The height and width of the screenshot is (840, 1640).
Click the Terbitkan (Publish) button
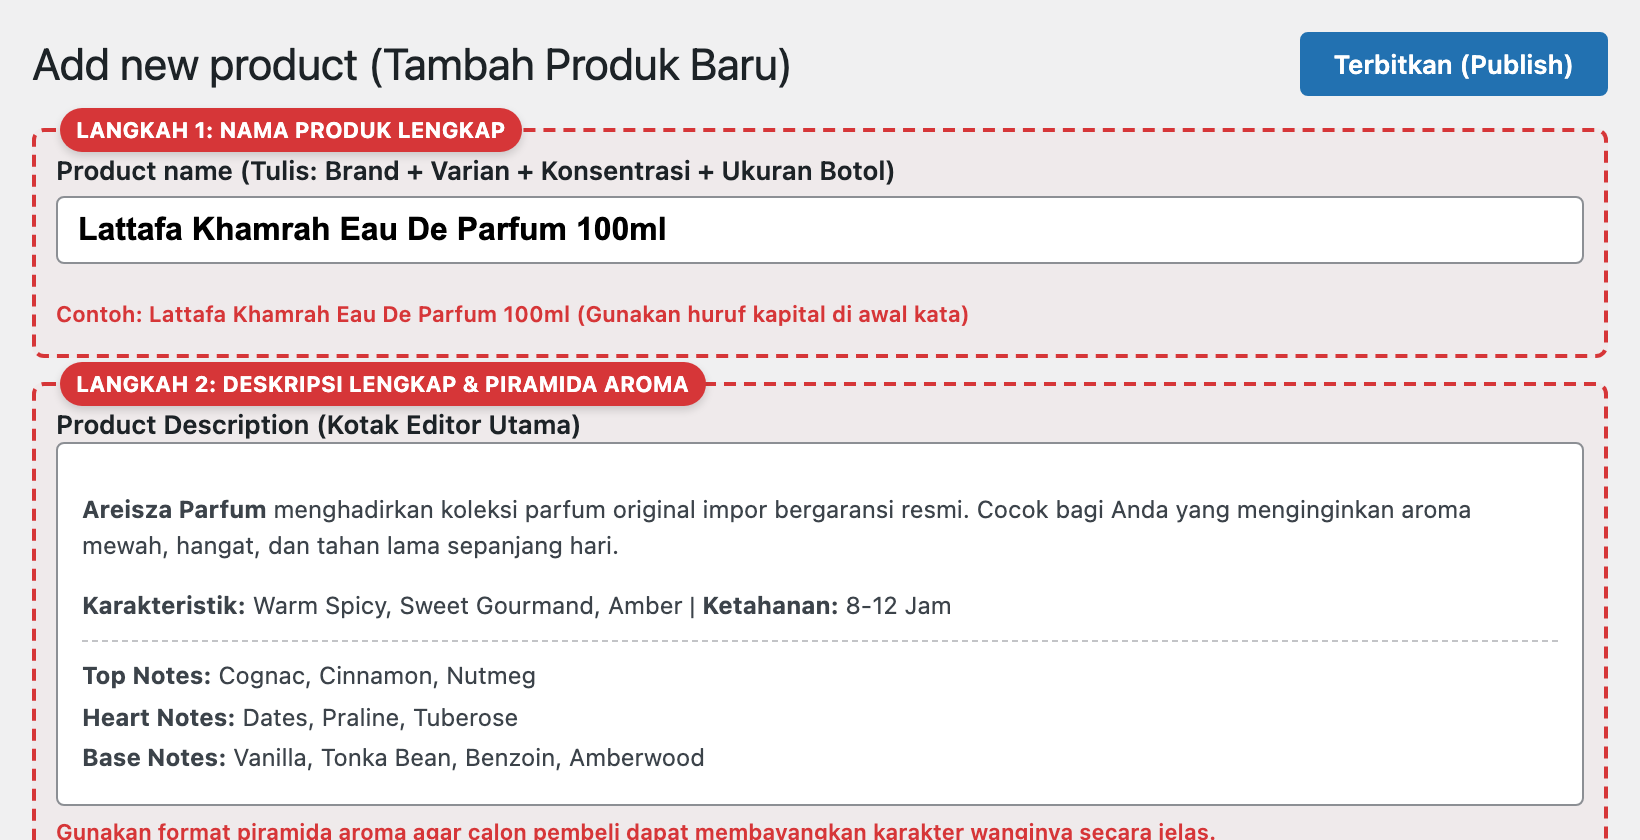pos(1453,64)
